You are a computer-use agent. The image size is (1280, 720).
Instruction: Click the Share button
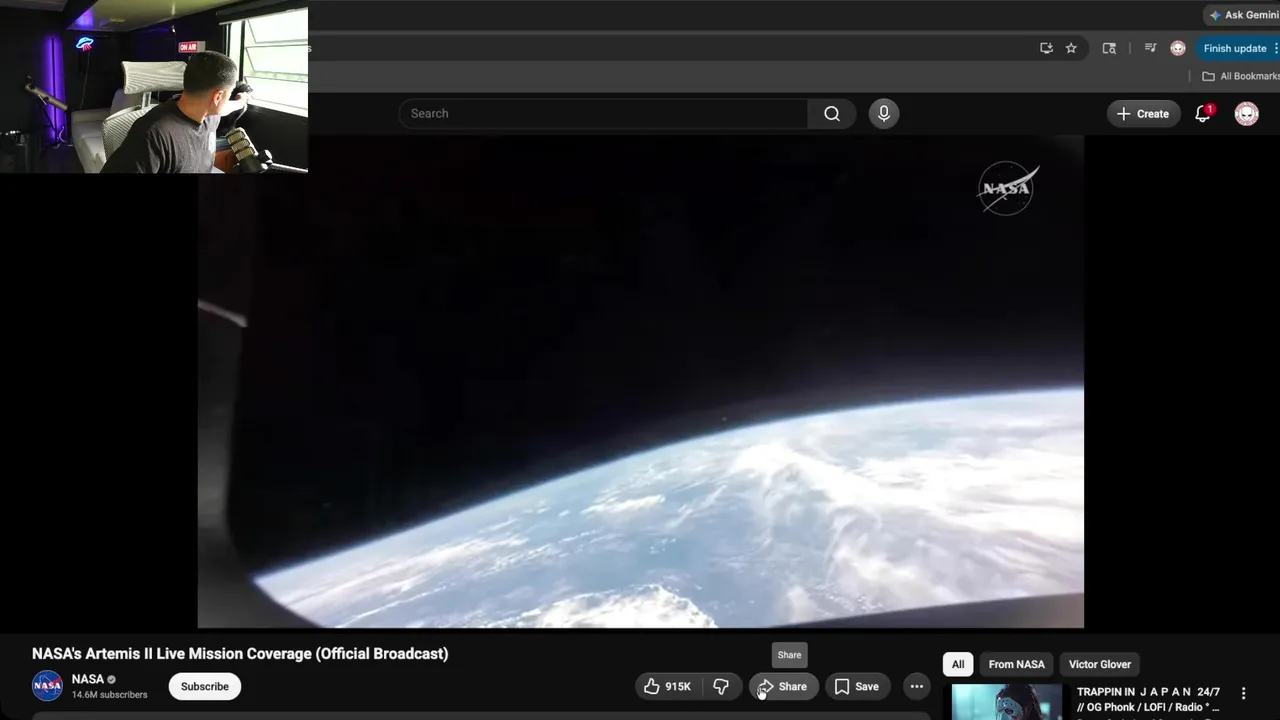click(x=783, y=686)
